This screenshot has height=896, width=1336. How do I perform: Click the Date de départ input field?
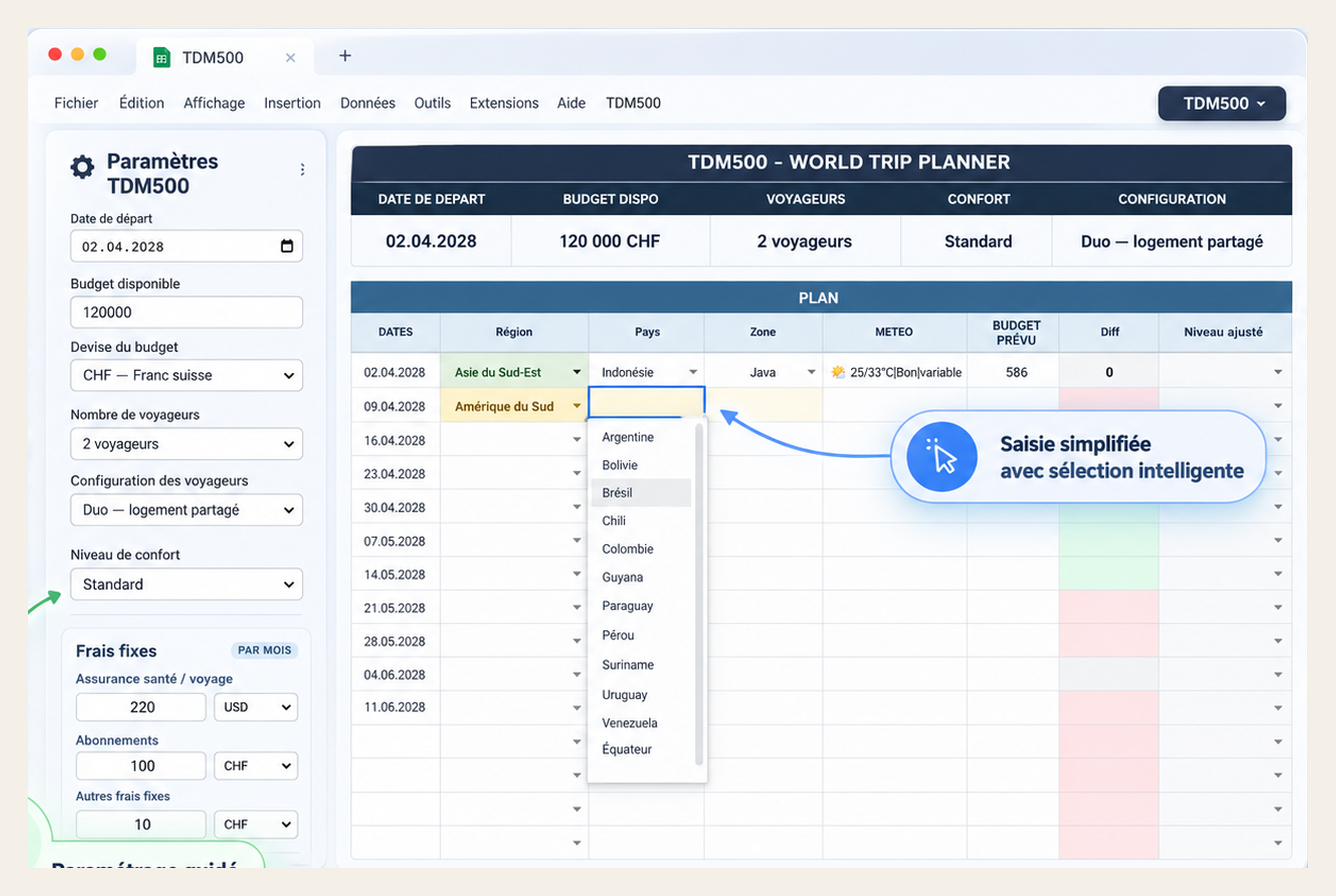click(186, 246)
